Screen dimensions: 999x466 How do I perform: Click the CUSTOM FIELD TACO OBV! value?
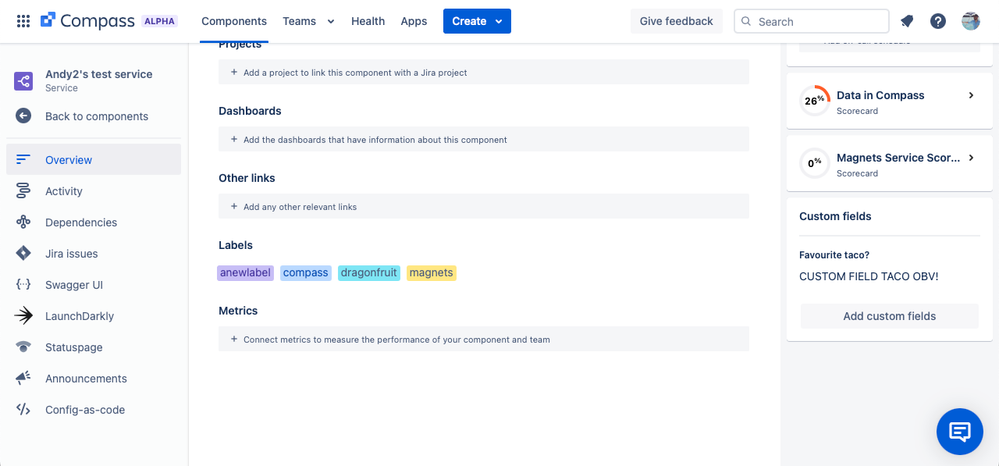click(868, 277)
